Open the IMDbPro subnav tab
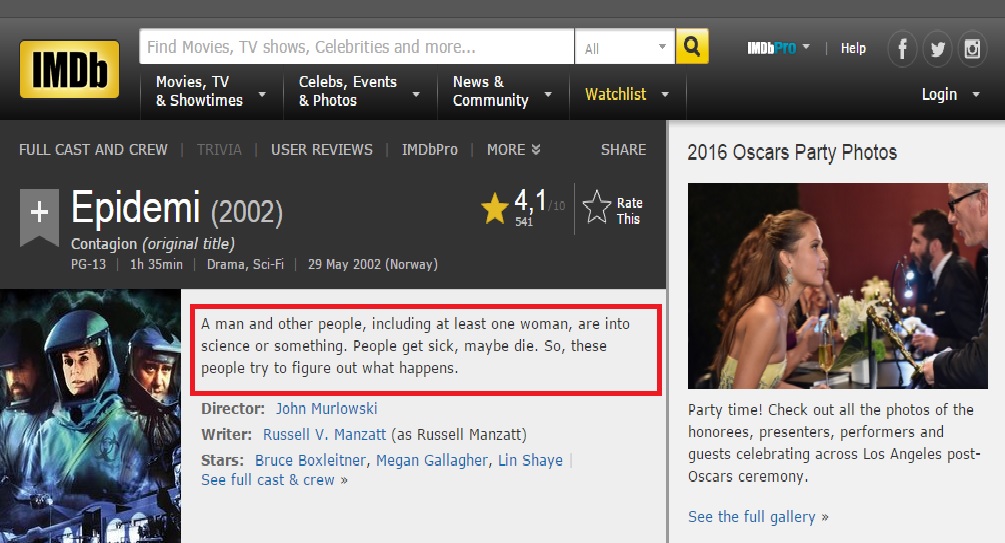The image size is (1005, 543). pyautogui.click(x=429, y=150)
